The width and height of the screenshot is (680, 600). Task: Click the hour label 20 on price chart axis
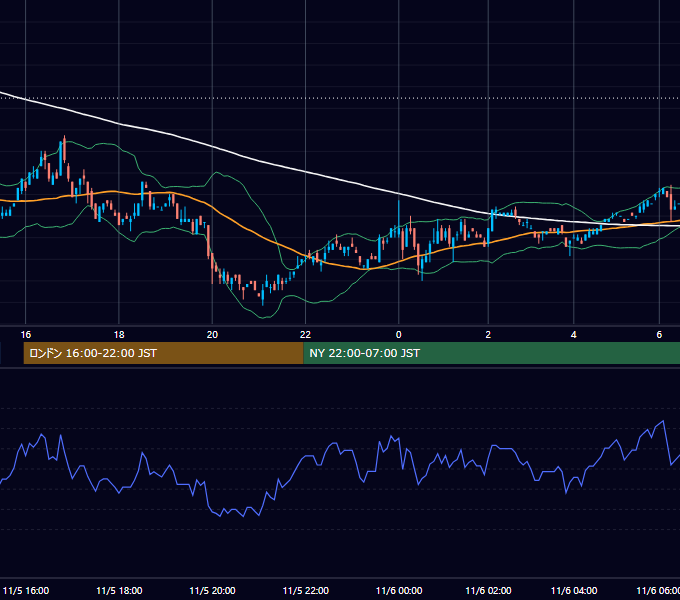tap(212, 334)
